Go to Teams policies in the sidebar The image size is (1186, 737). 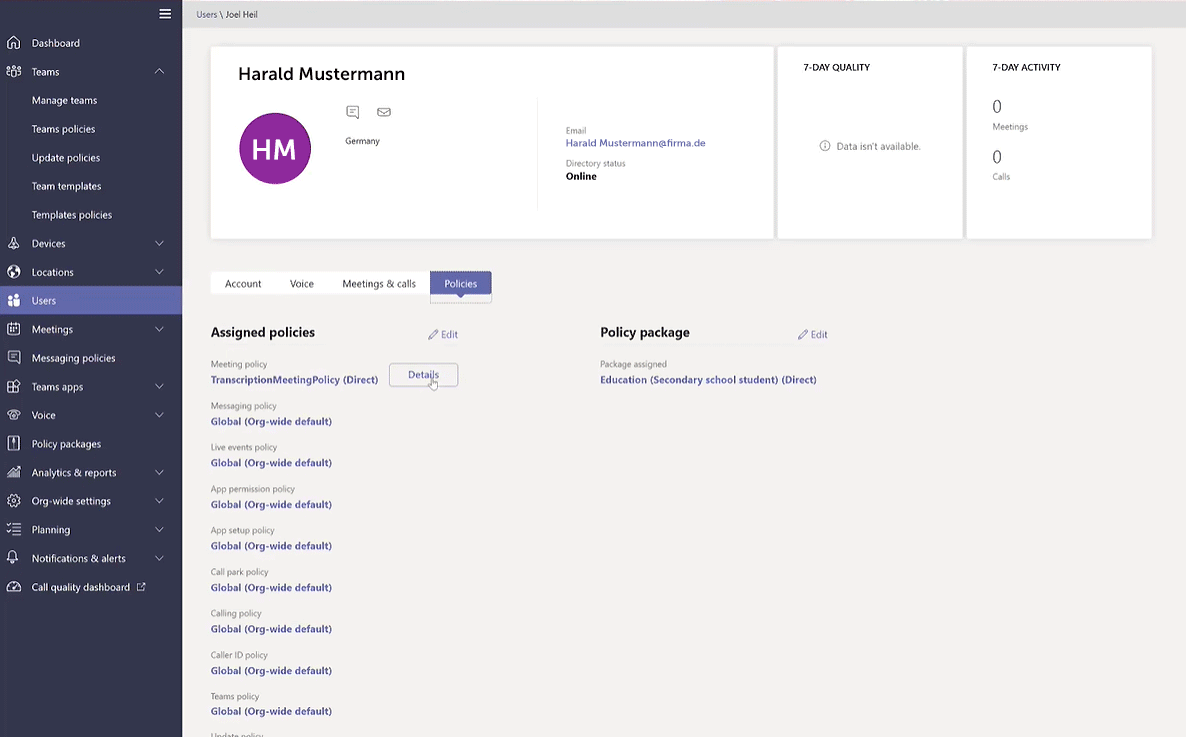click(x=64, y=129)
